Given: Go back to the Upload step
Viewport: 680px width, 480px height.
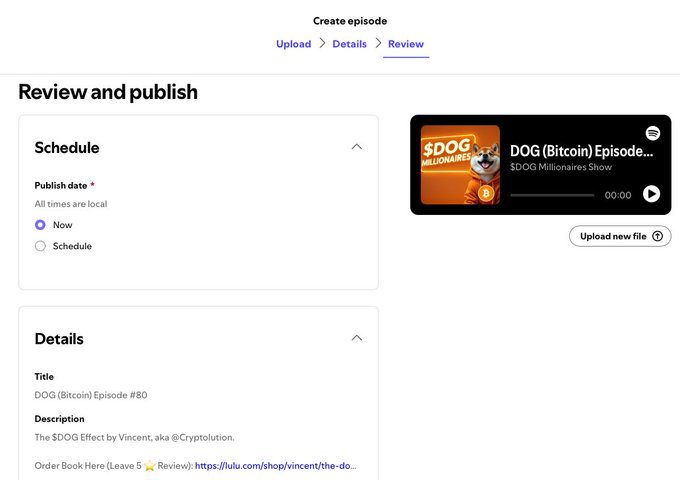Looking at the screenshot, I should tap(294, 44).
